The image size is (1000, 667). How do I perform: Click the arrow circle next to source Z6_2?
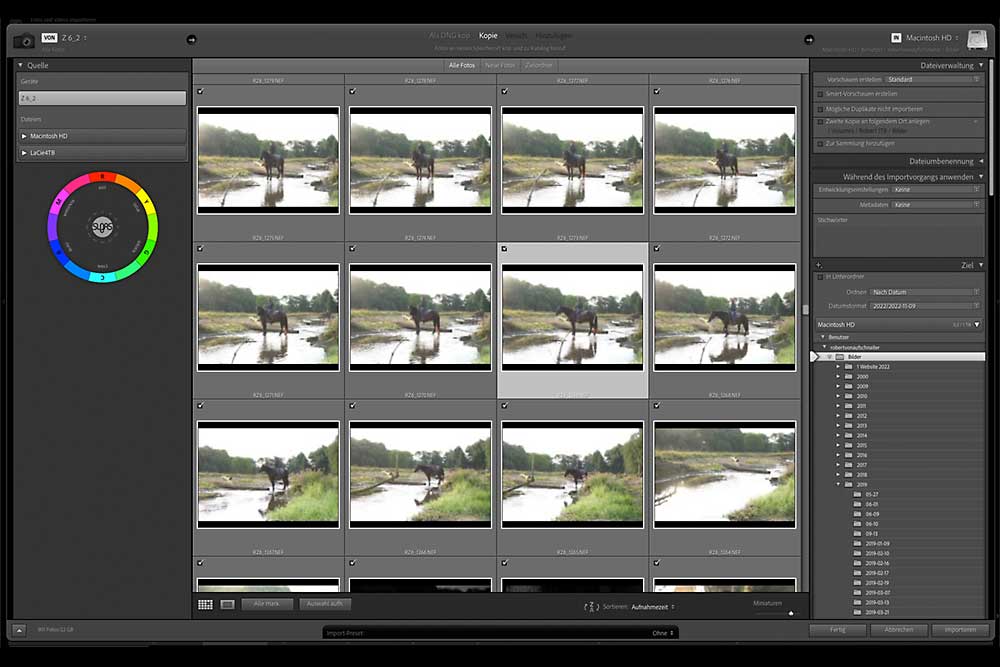click(191, 40)
